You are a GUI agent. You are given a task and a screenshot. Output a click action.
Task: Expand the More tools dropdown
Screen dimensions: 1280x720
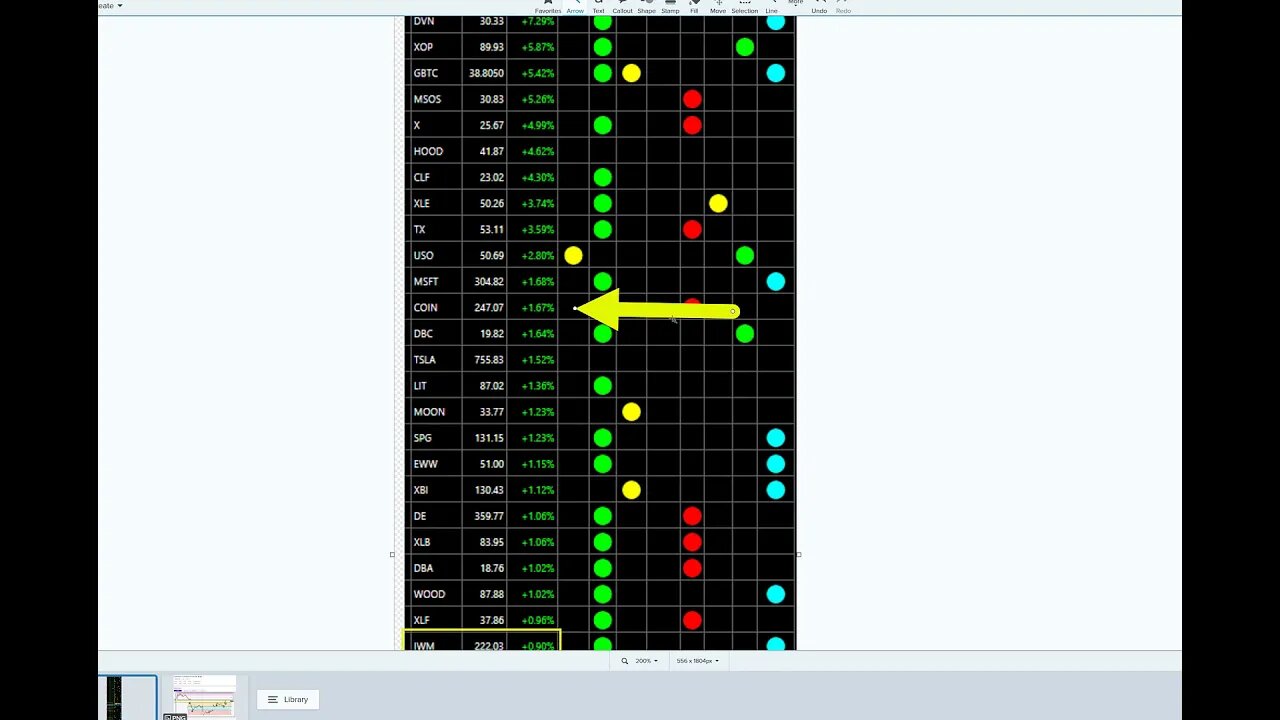[x=795, y=3]
